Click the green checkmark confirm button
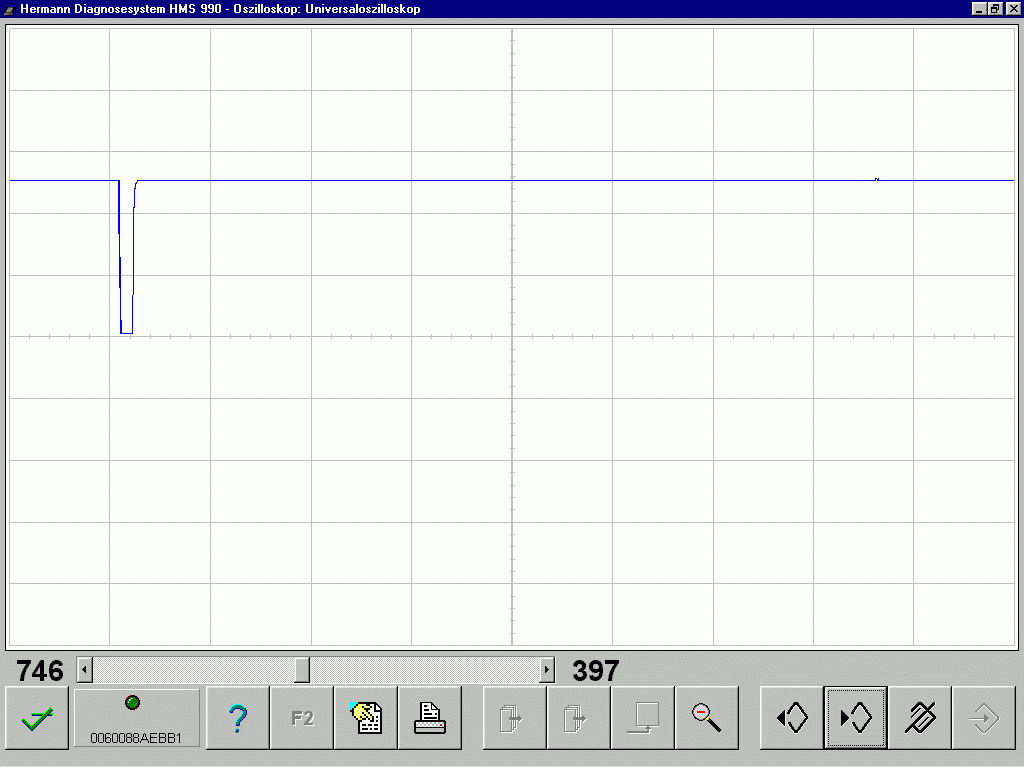The image size is (1024, 768). tap(37, 718)
